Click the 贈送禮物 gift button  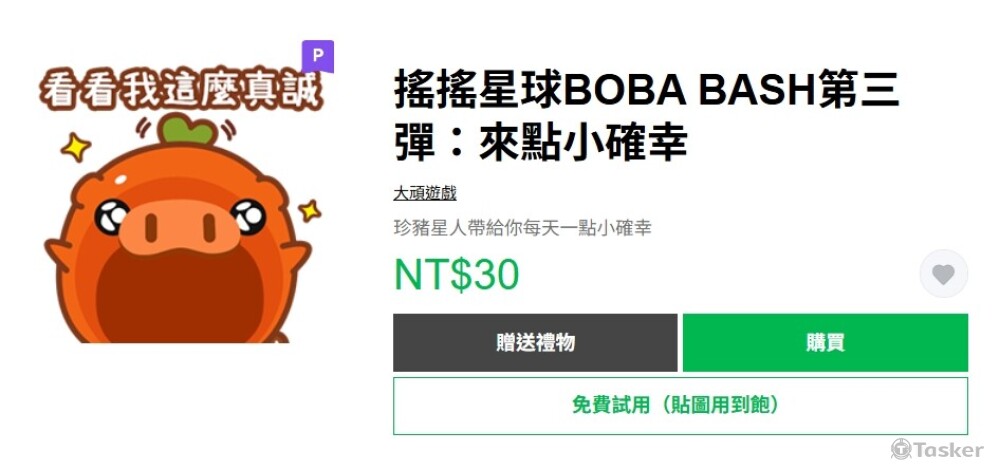535,342
